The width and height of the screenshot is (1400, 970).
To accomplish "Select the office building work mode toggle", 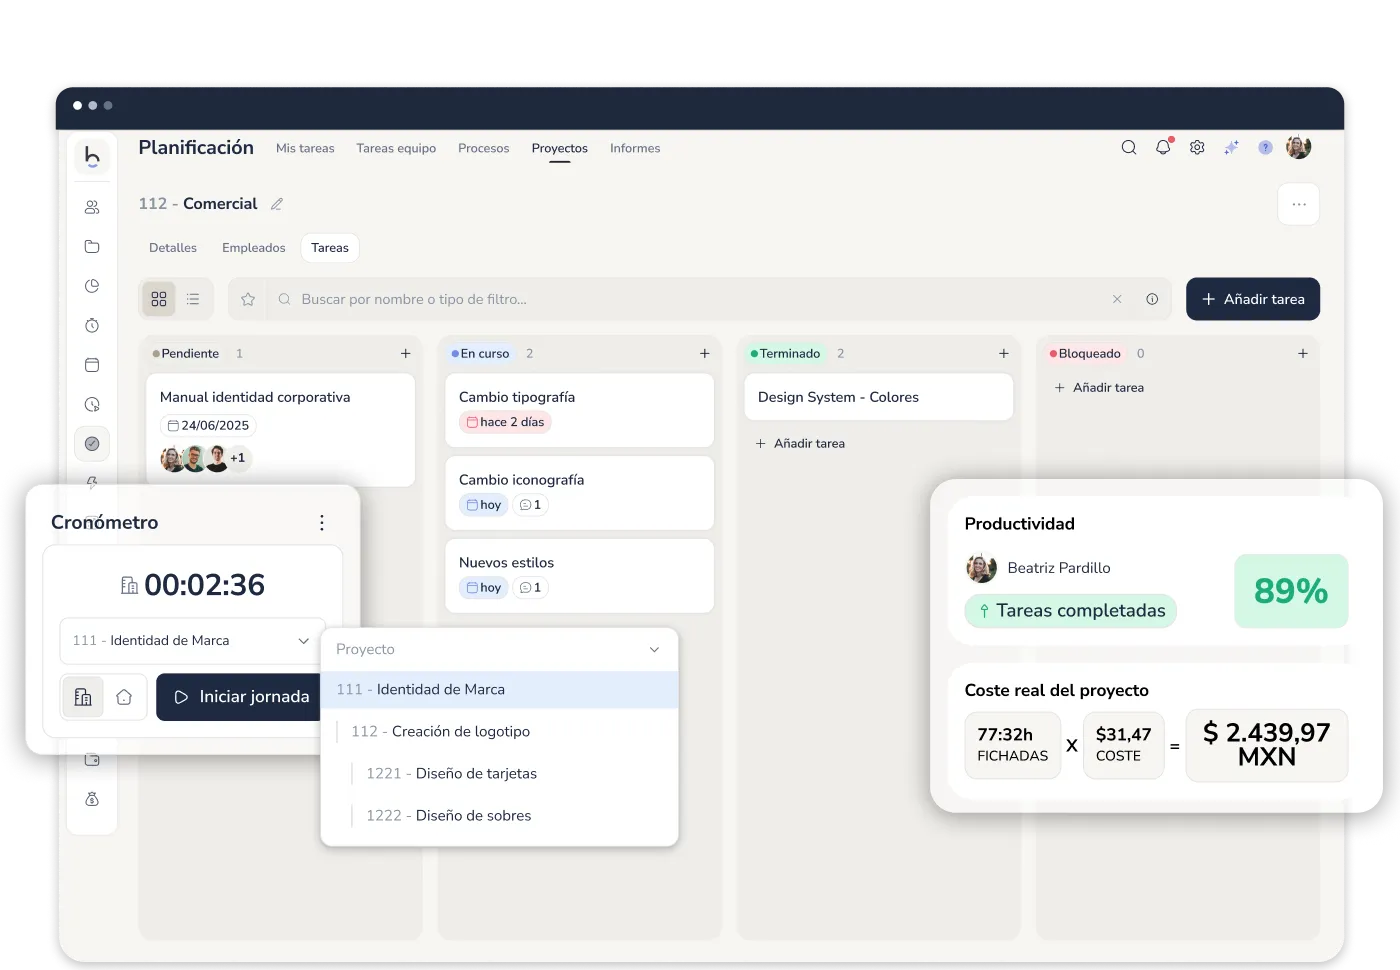I will pyautogui.click(x=83, y=697).
